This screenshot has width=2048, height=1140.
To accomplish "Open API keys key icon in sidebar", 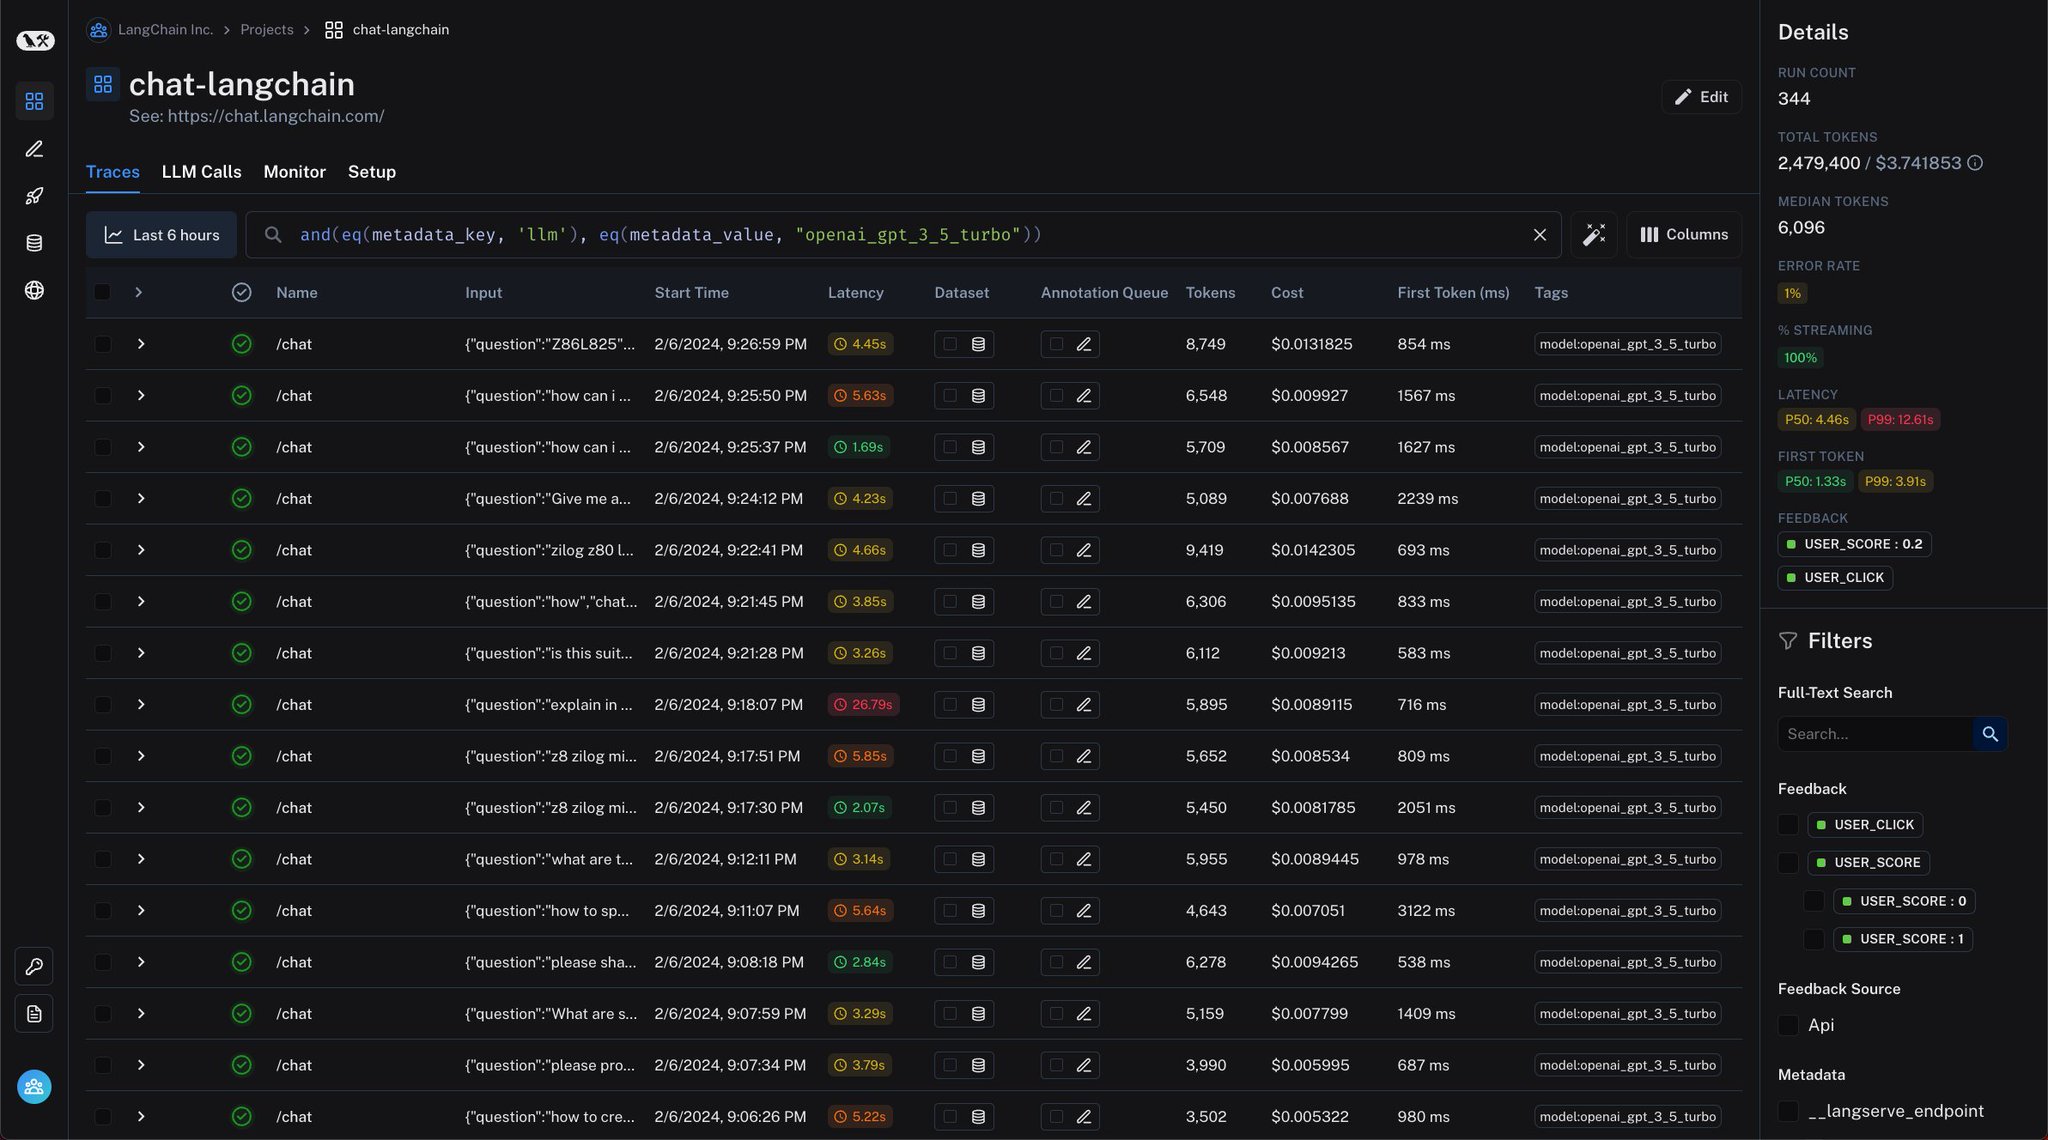I will coord(34,966).
